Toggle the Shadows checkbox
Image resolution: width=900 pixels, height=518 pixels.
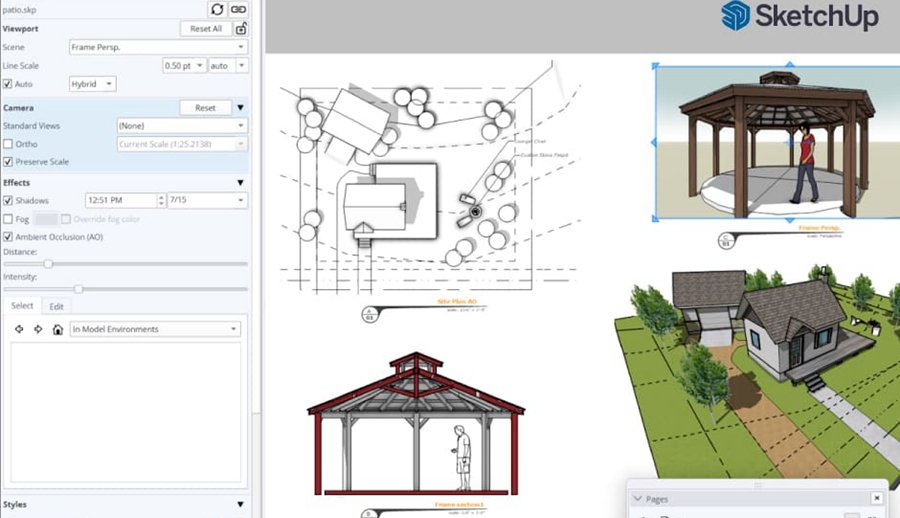pyautogui.click(x=7, y=200)
